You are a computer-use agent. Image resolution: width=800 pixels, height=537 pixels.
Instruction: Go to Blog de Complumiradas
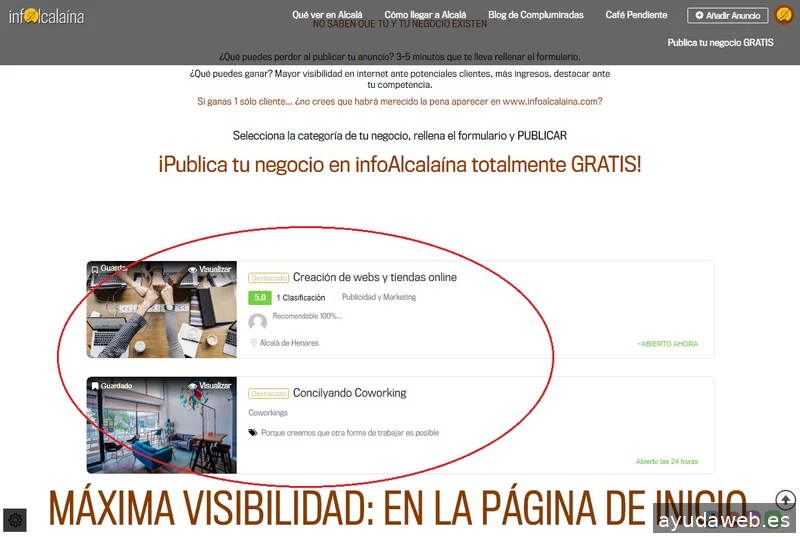[x=536, y=15]
